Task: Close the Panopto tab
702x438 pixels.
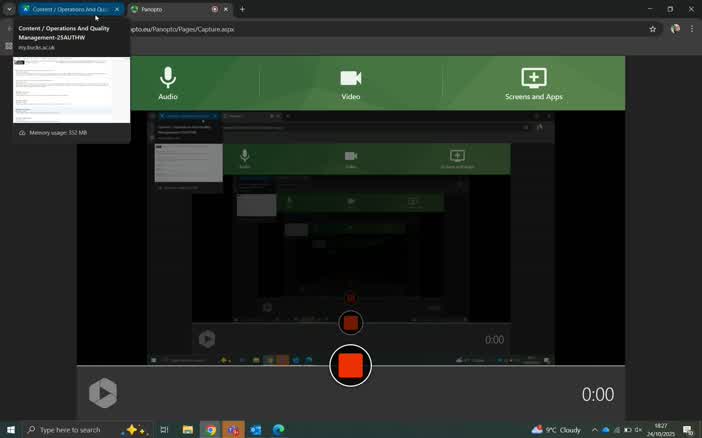Action: (x=226, y=9)
